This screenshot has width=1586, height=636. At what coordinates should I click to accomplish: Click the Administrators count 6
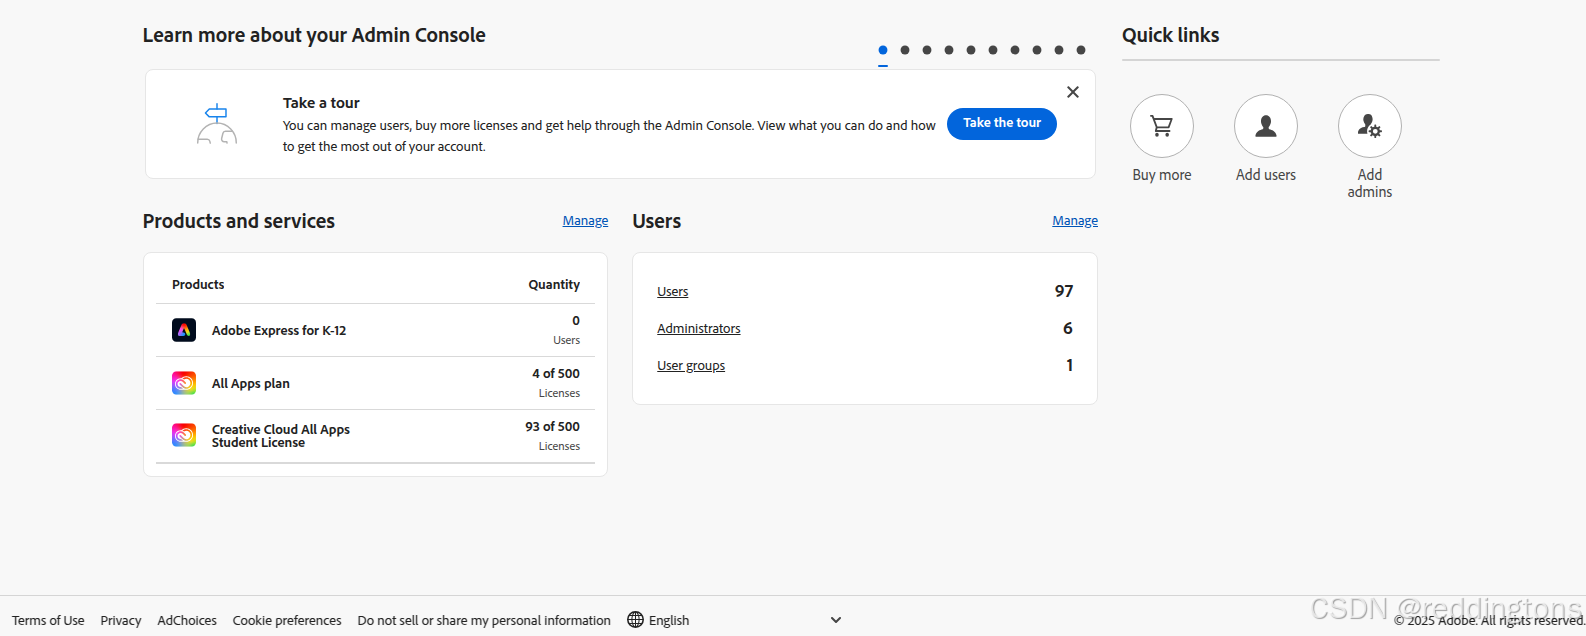coord(1068,328)
